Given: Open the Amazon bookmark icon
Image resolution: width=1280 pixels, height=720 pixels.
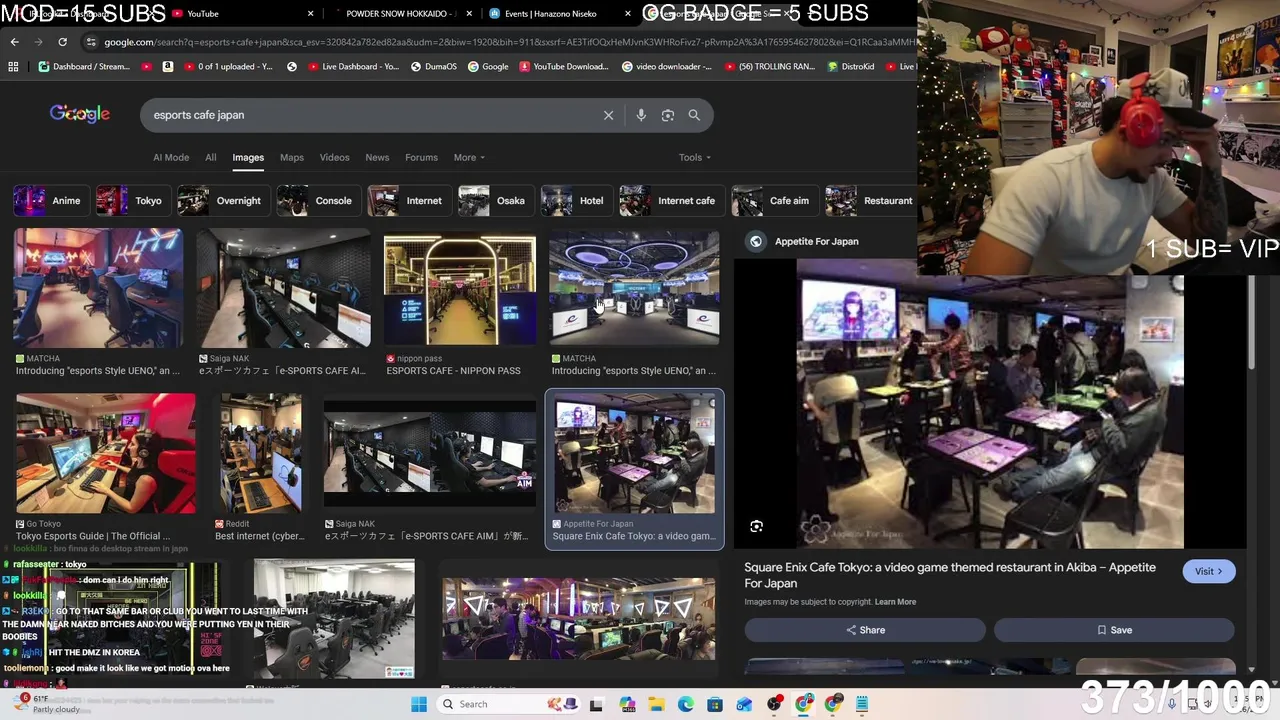Looking at the screenshot, I should point(168,67).
